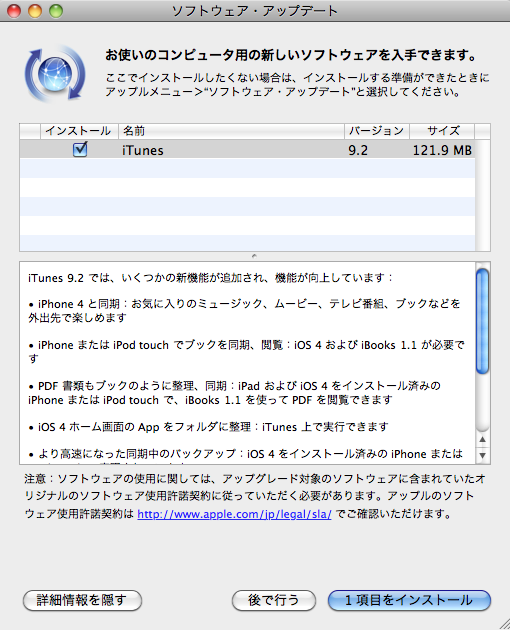
Task: Uncheck the iTunes install checkbox
Action: coord(80,149)
